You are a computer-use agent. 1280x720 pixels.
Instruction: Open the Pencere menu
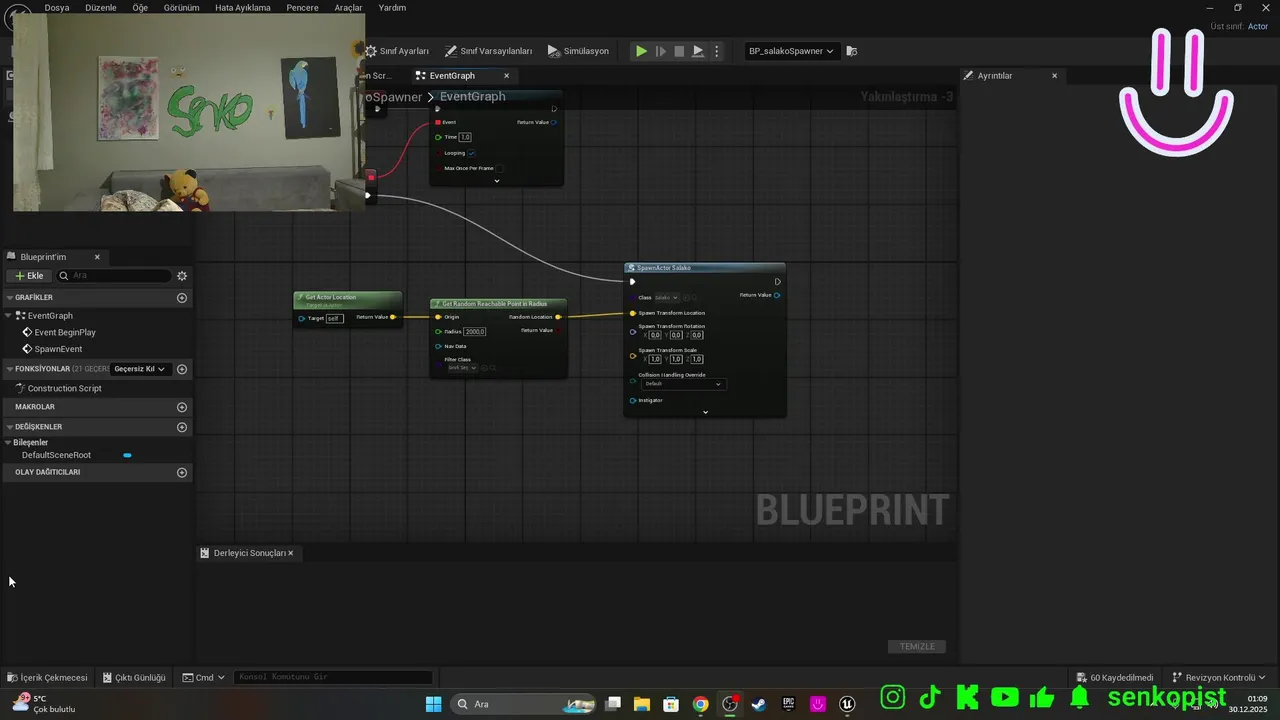click(302, 7)
